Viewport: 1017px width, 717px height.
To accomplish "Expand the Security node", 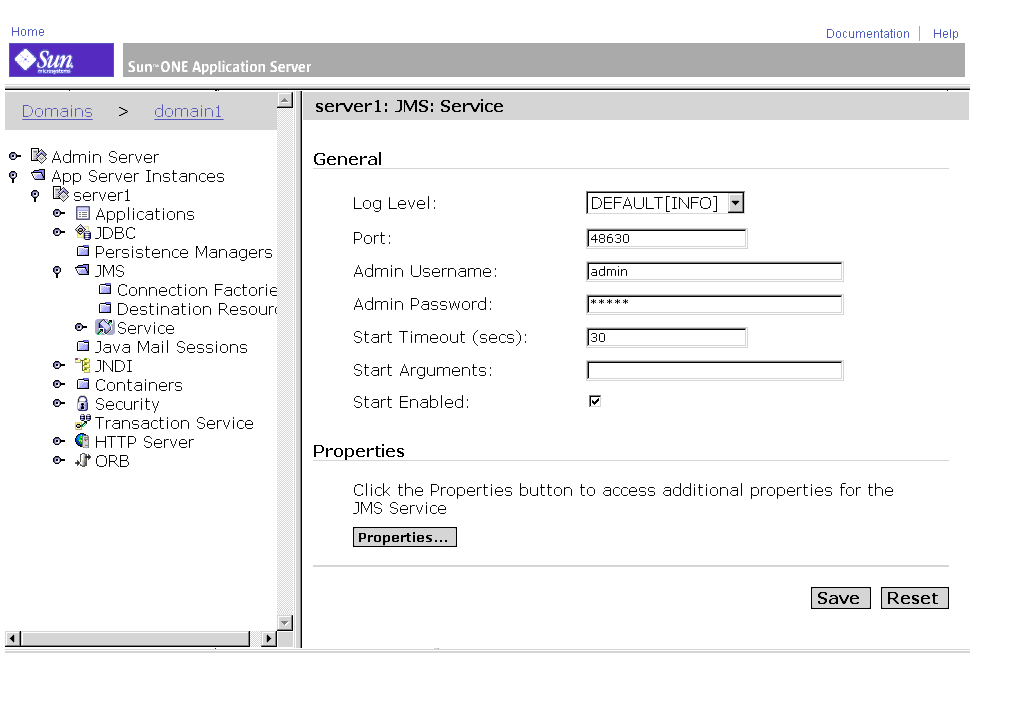I will 58,403.
